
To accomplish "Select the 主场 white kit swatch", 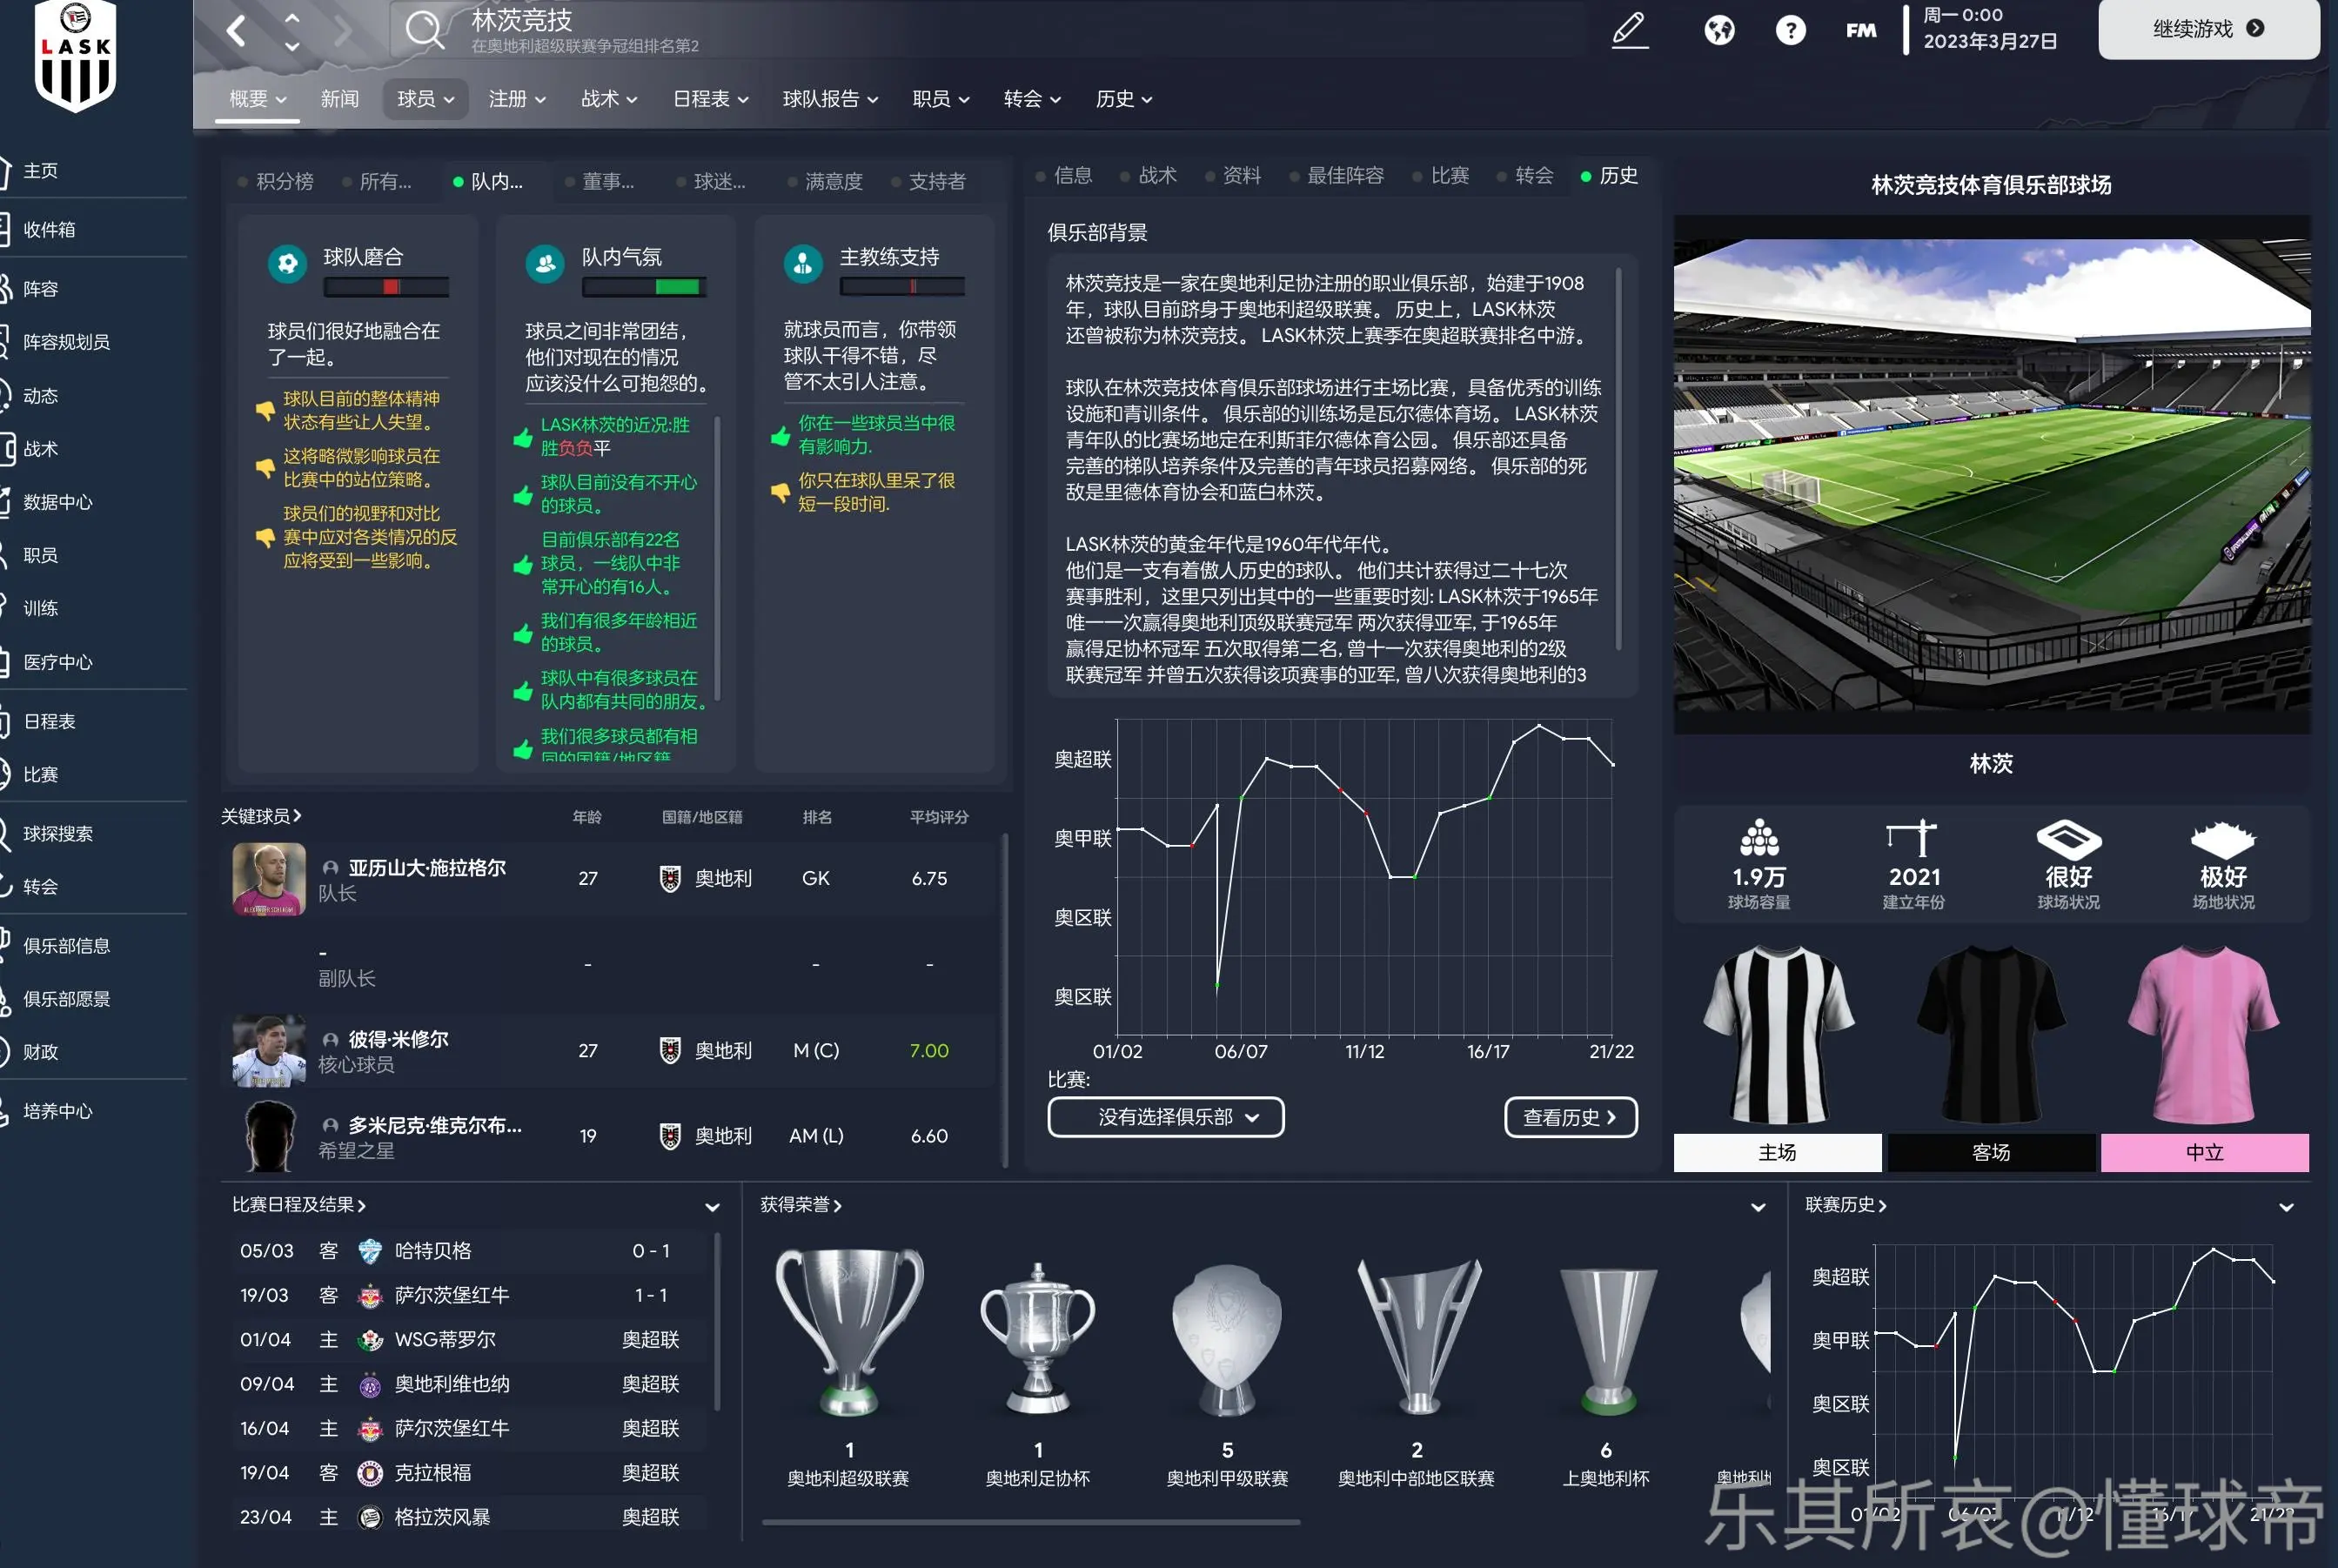I will tap(1777, 1152).
